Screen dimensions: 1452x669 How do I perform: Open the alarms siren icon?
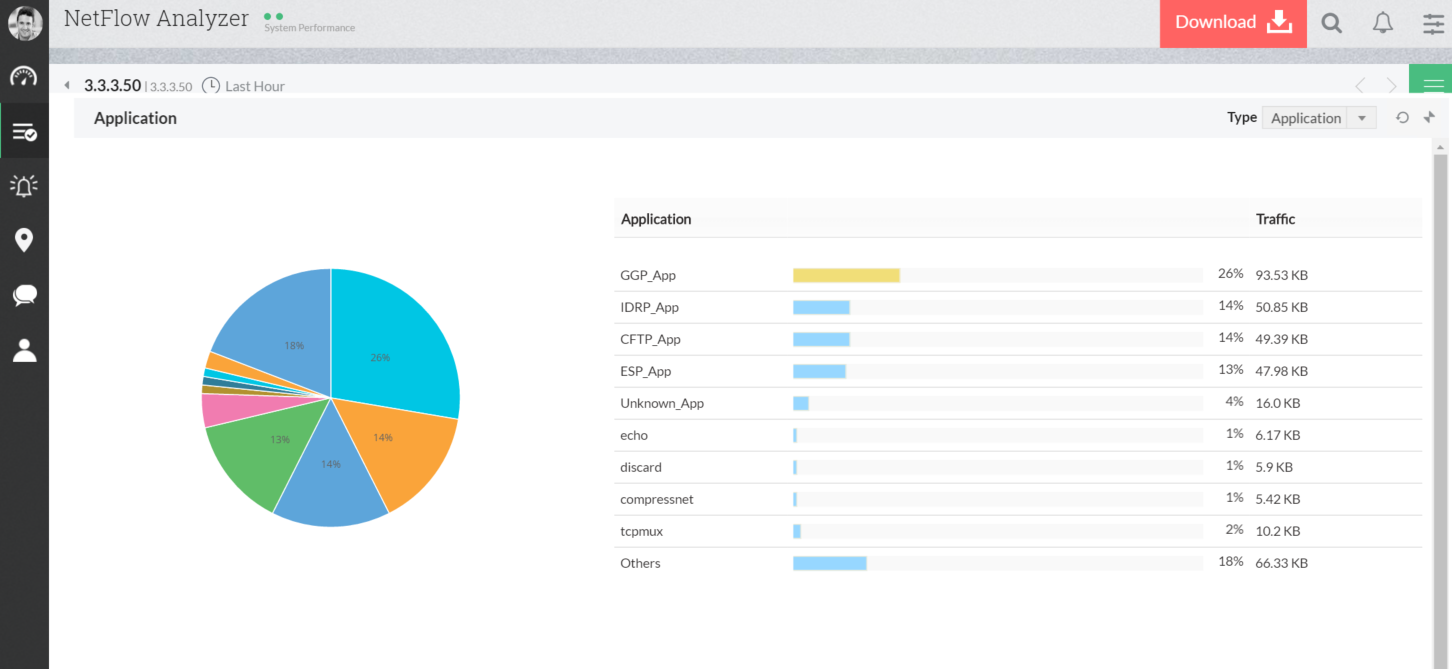[24, 185]
